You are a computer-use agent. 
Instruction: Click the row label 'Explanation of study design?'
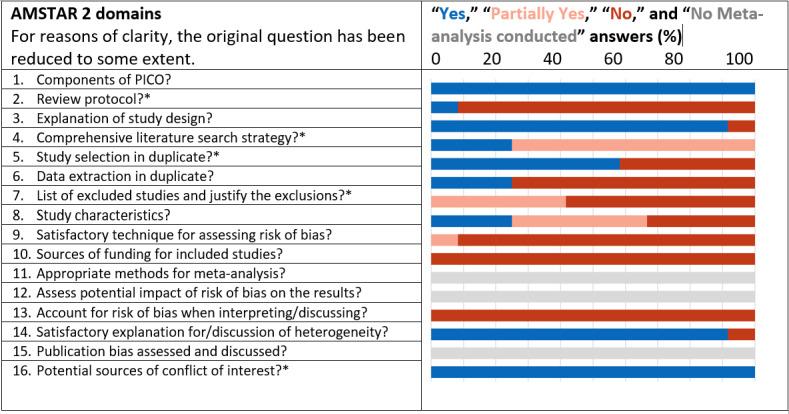(124, 118)
